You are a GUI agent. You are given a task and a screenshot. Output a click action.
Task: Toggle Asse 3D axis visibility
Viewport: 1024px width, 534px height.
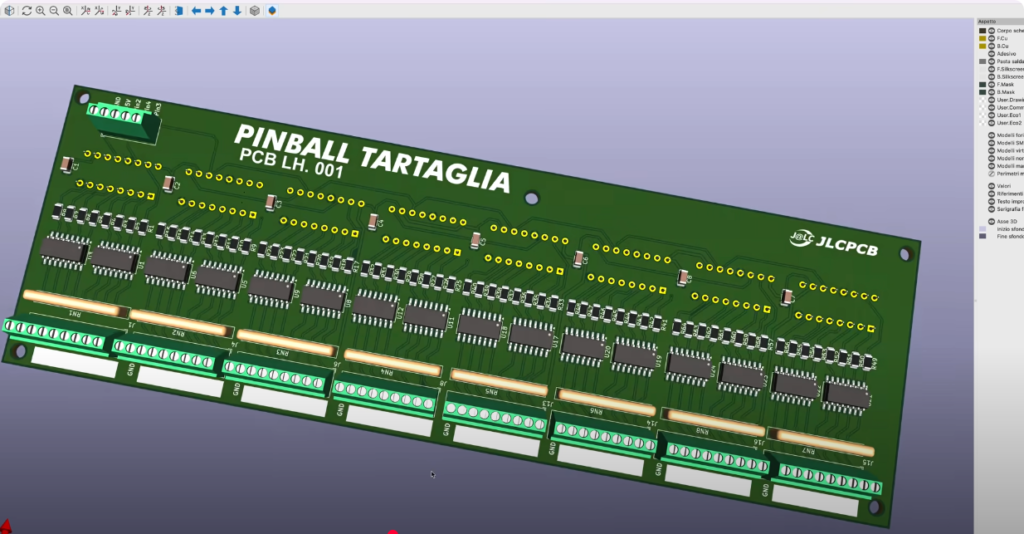point(991,221)
